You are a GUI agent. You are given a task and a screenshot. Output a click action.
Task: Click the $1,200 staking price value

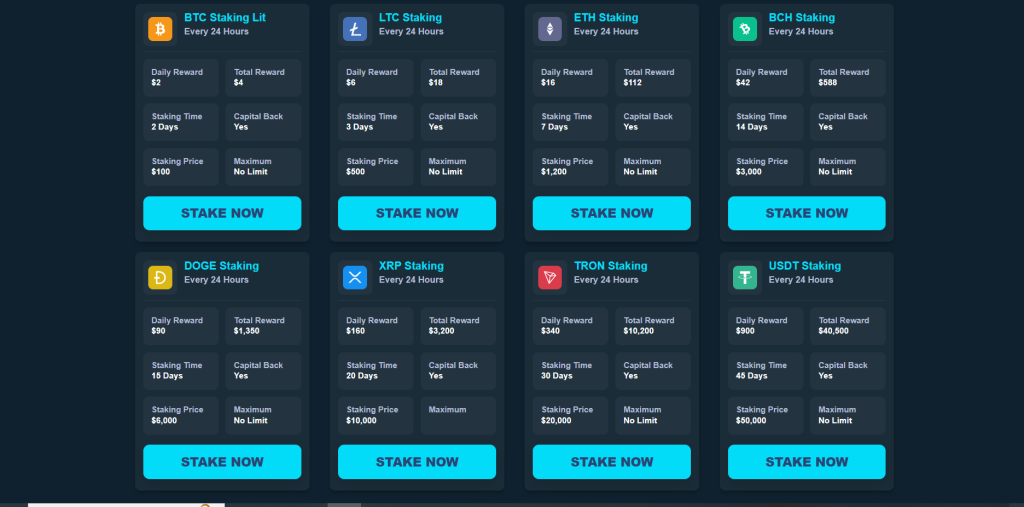554,172
